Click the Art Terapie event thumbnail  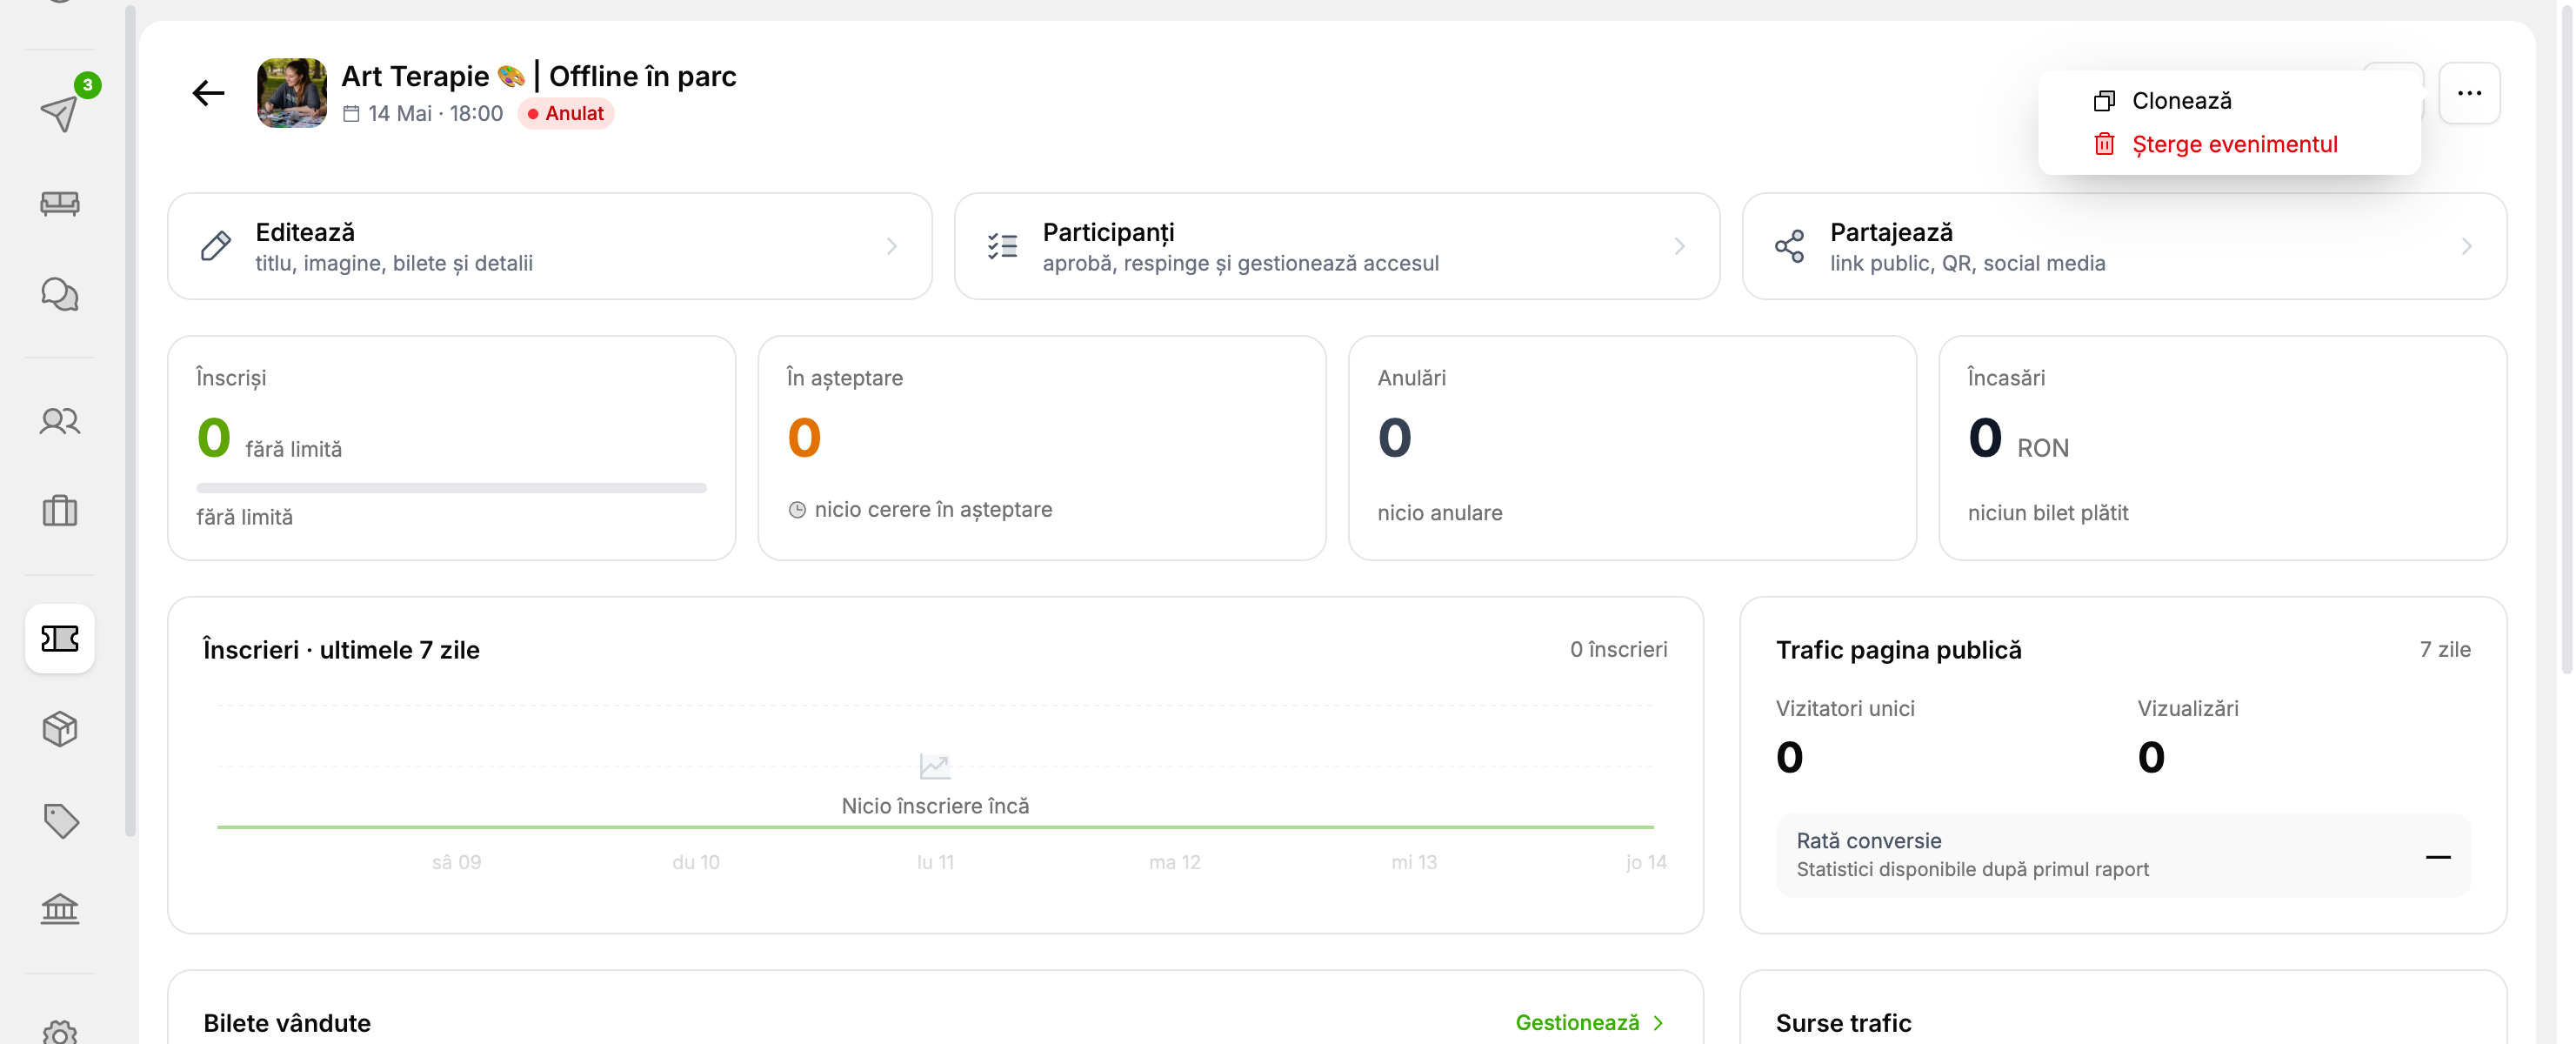(291, 93)
